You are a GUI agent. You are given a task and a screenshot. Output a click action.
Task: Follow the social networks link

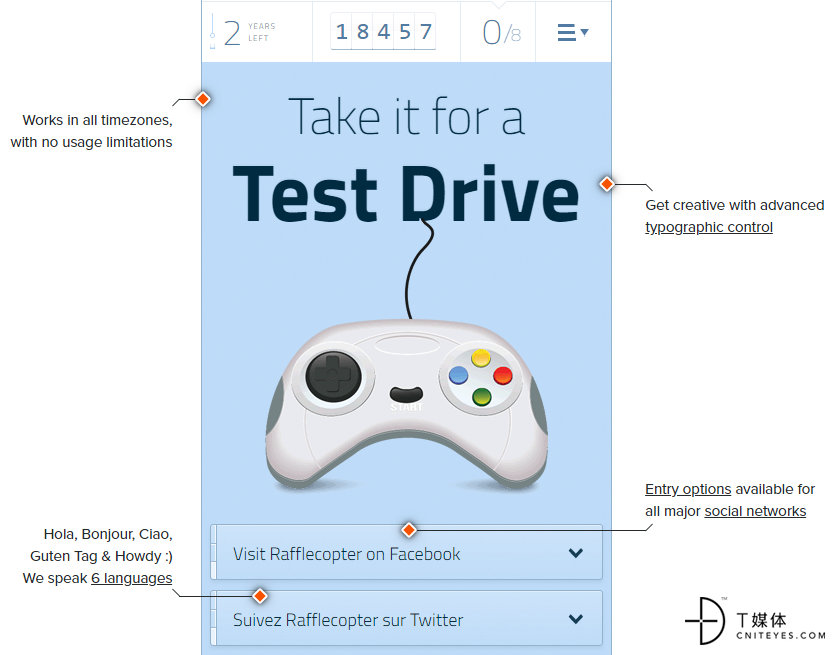click(755, 511)
